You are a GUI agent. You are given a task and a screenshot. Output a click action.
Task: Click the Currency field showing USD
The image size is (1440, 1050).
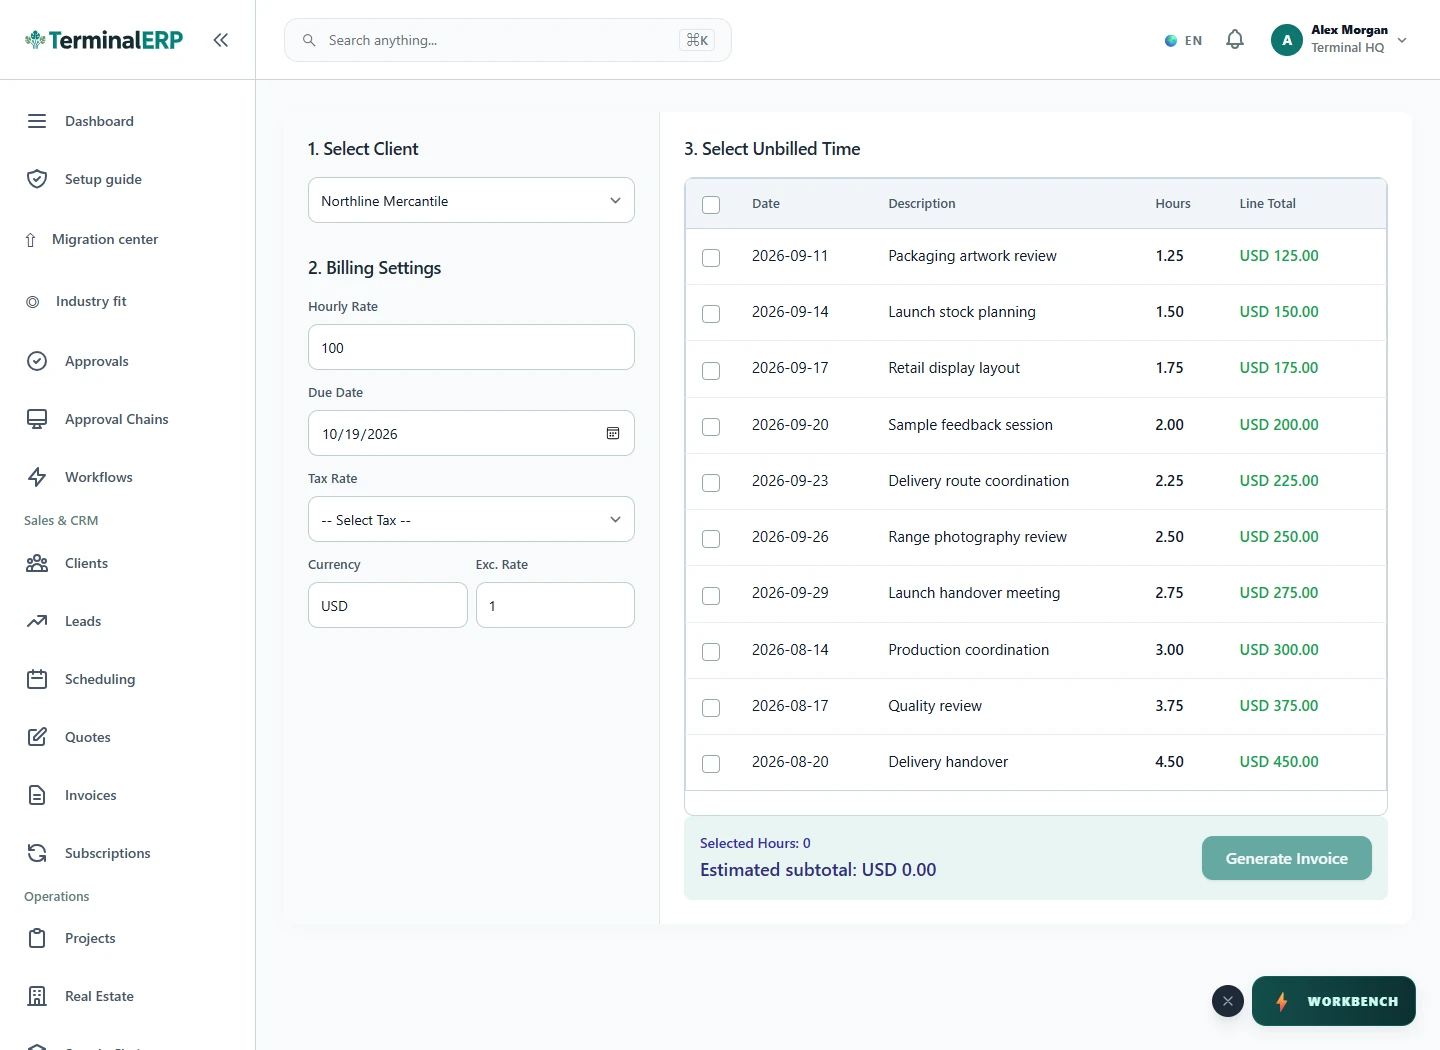pyautogui.click(x=387, y=605)
